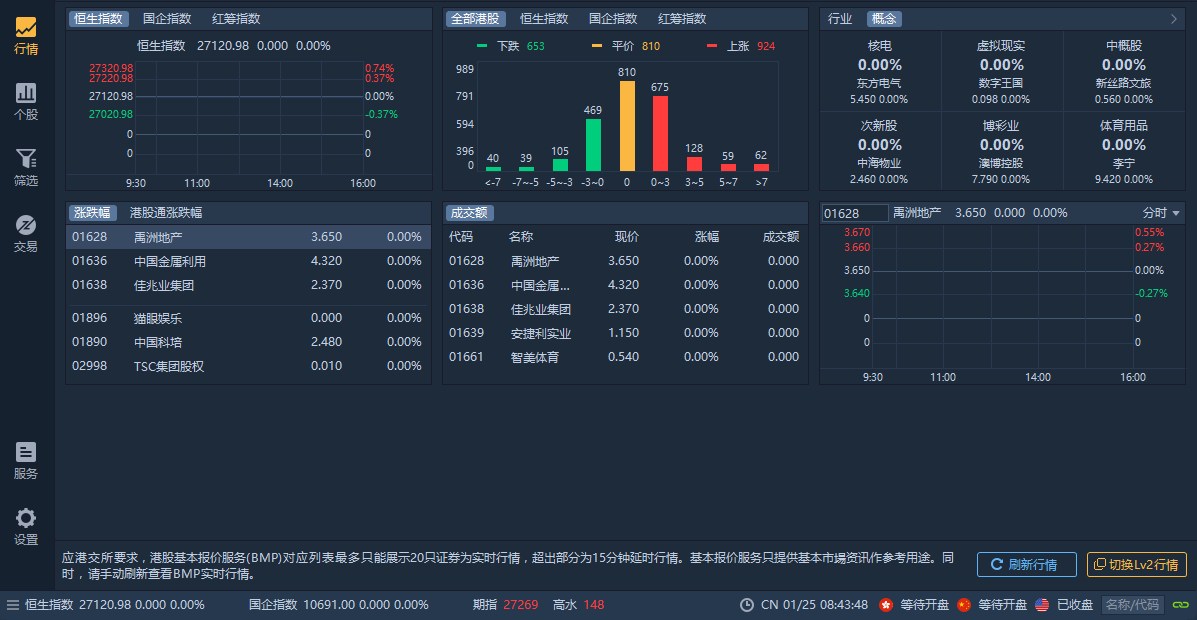Viewport: 1197px width, 620px height.
Task: Click the red 675 bar for 0~3 range
Action: point(660,133)
